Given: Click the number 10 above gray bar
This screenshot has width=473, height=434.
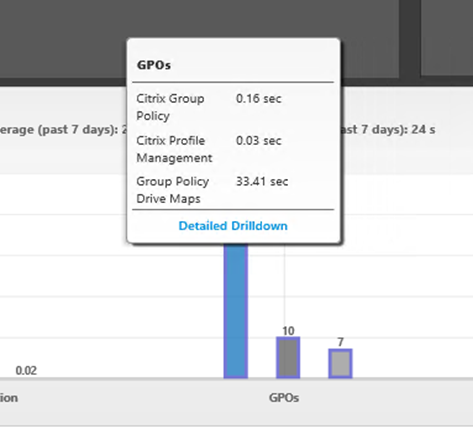Looking at the screenshot, I should (288, 331).
